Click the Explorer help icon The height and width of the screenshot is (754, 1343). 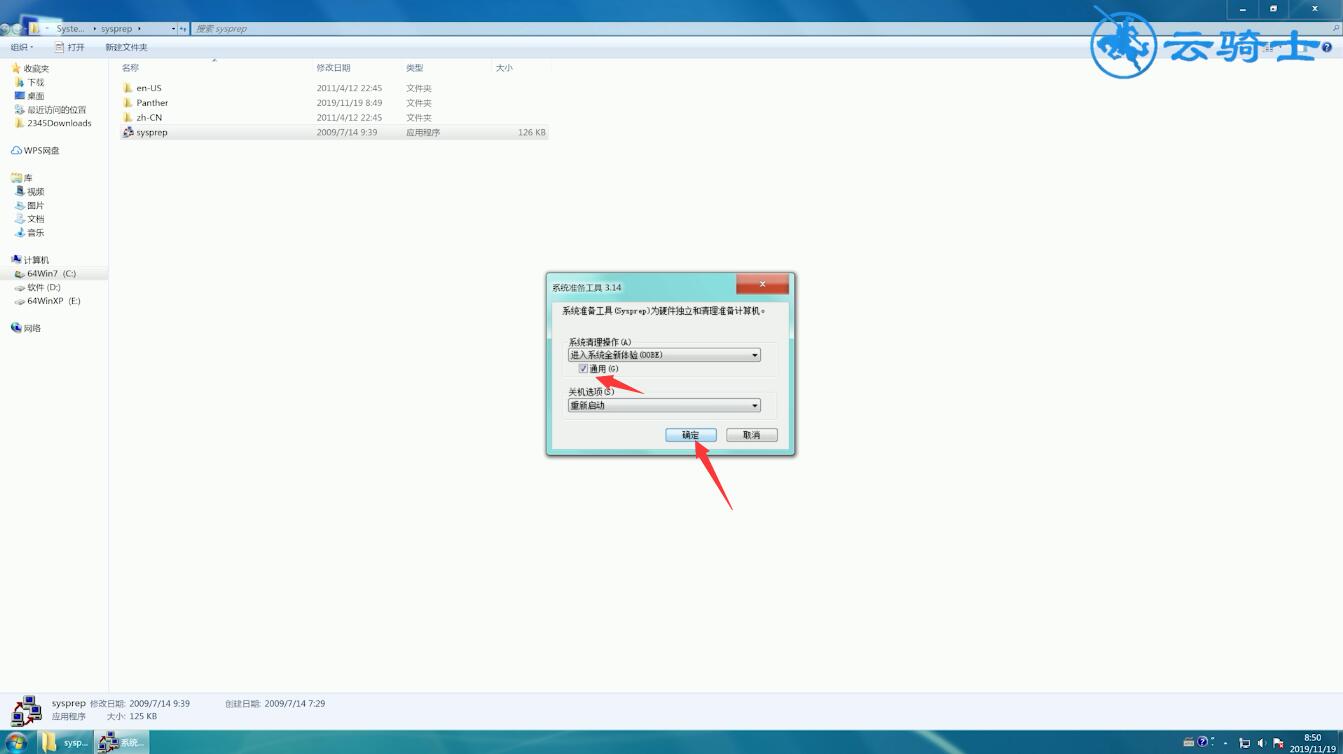pos(1327,47)
